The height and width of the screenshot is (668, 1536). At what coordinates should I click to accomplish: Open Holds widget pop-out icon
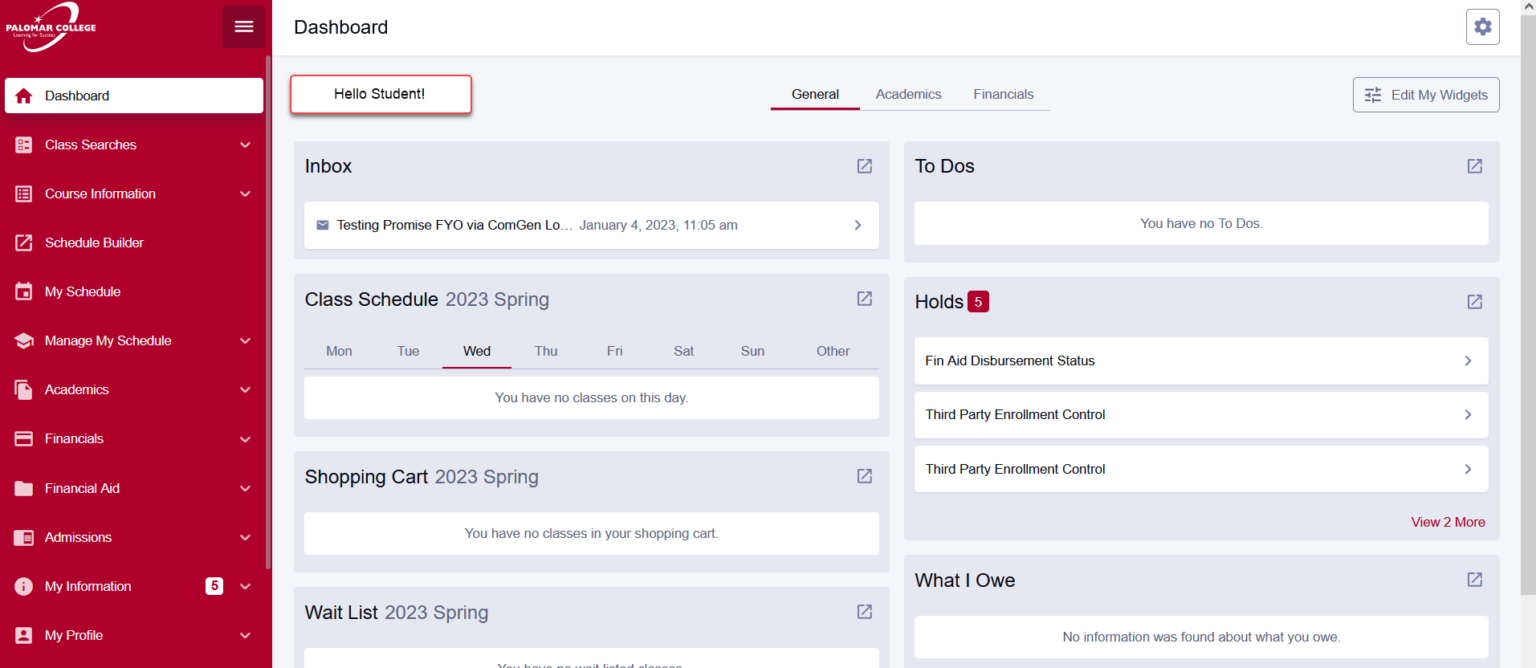(1474, 301)
